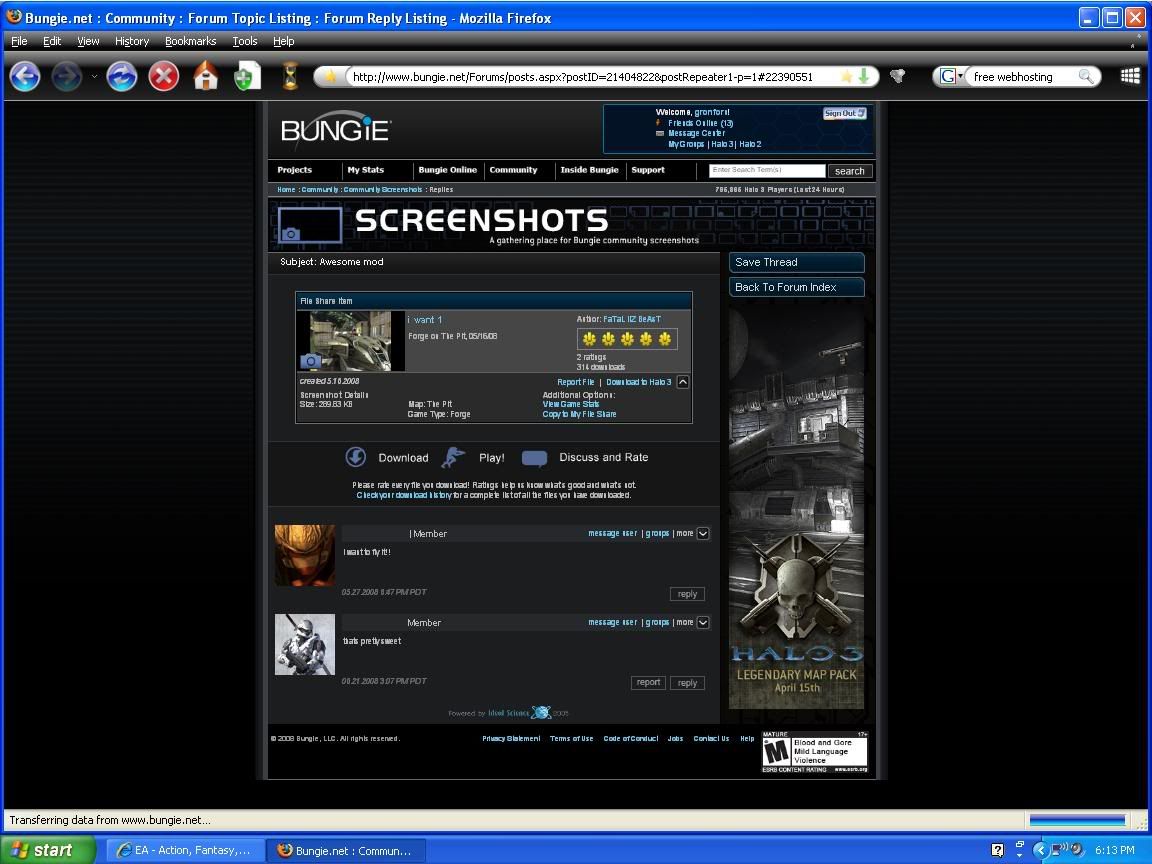Click Back To Forum Index button
Viewport: 1152px width, 864px height.
(796, 287)
